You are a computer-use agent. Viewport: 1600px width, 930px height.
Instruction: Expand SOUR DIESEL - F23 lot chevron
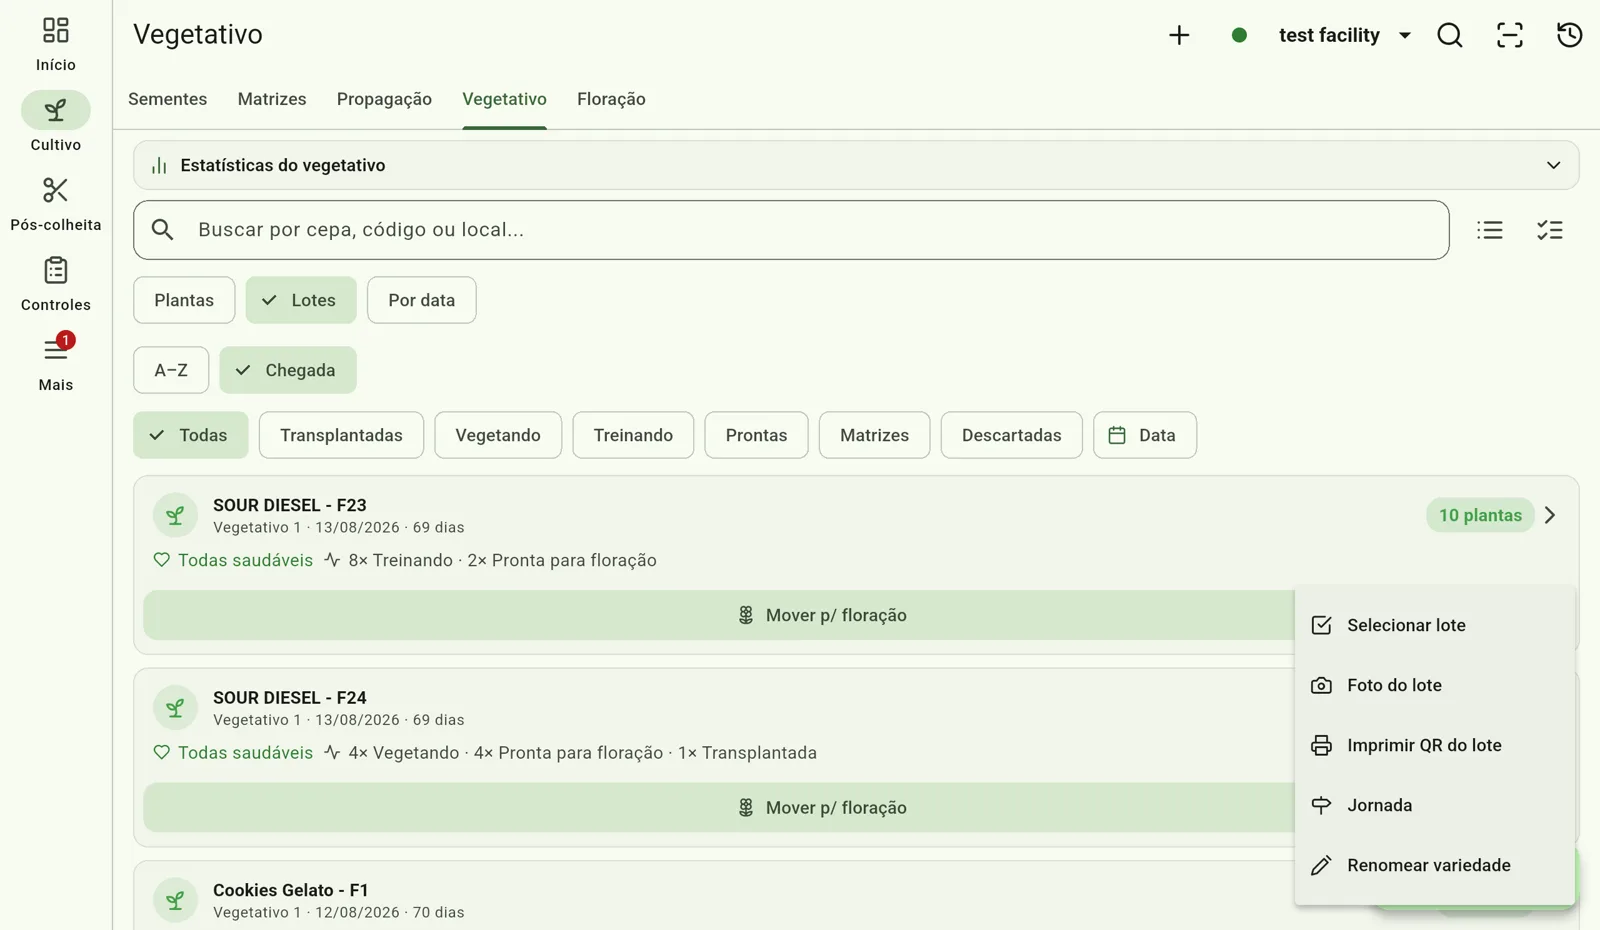(1550, 515)
